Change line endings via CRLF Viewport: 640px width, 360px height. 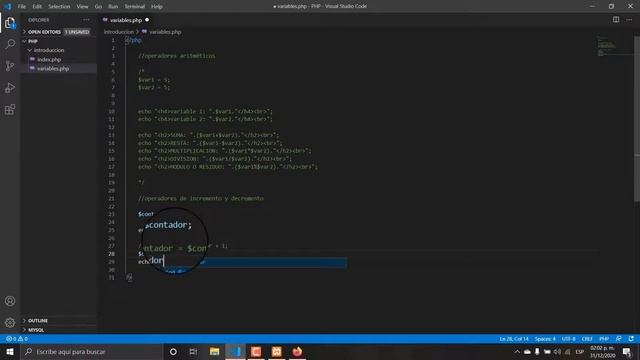[x=587, y=339]
